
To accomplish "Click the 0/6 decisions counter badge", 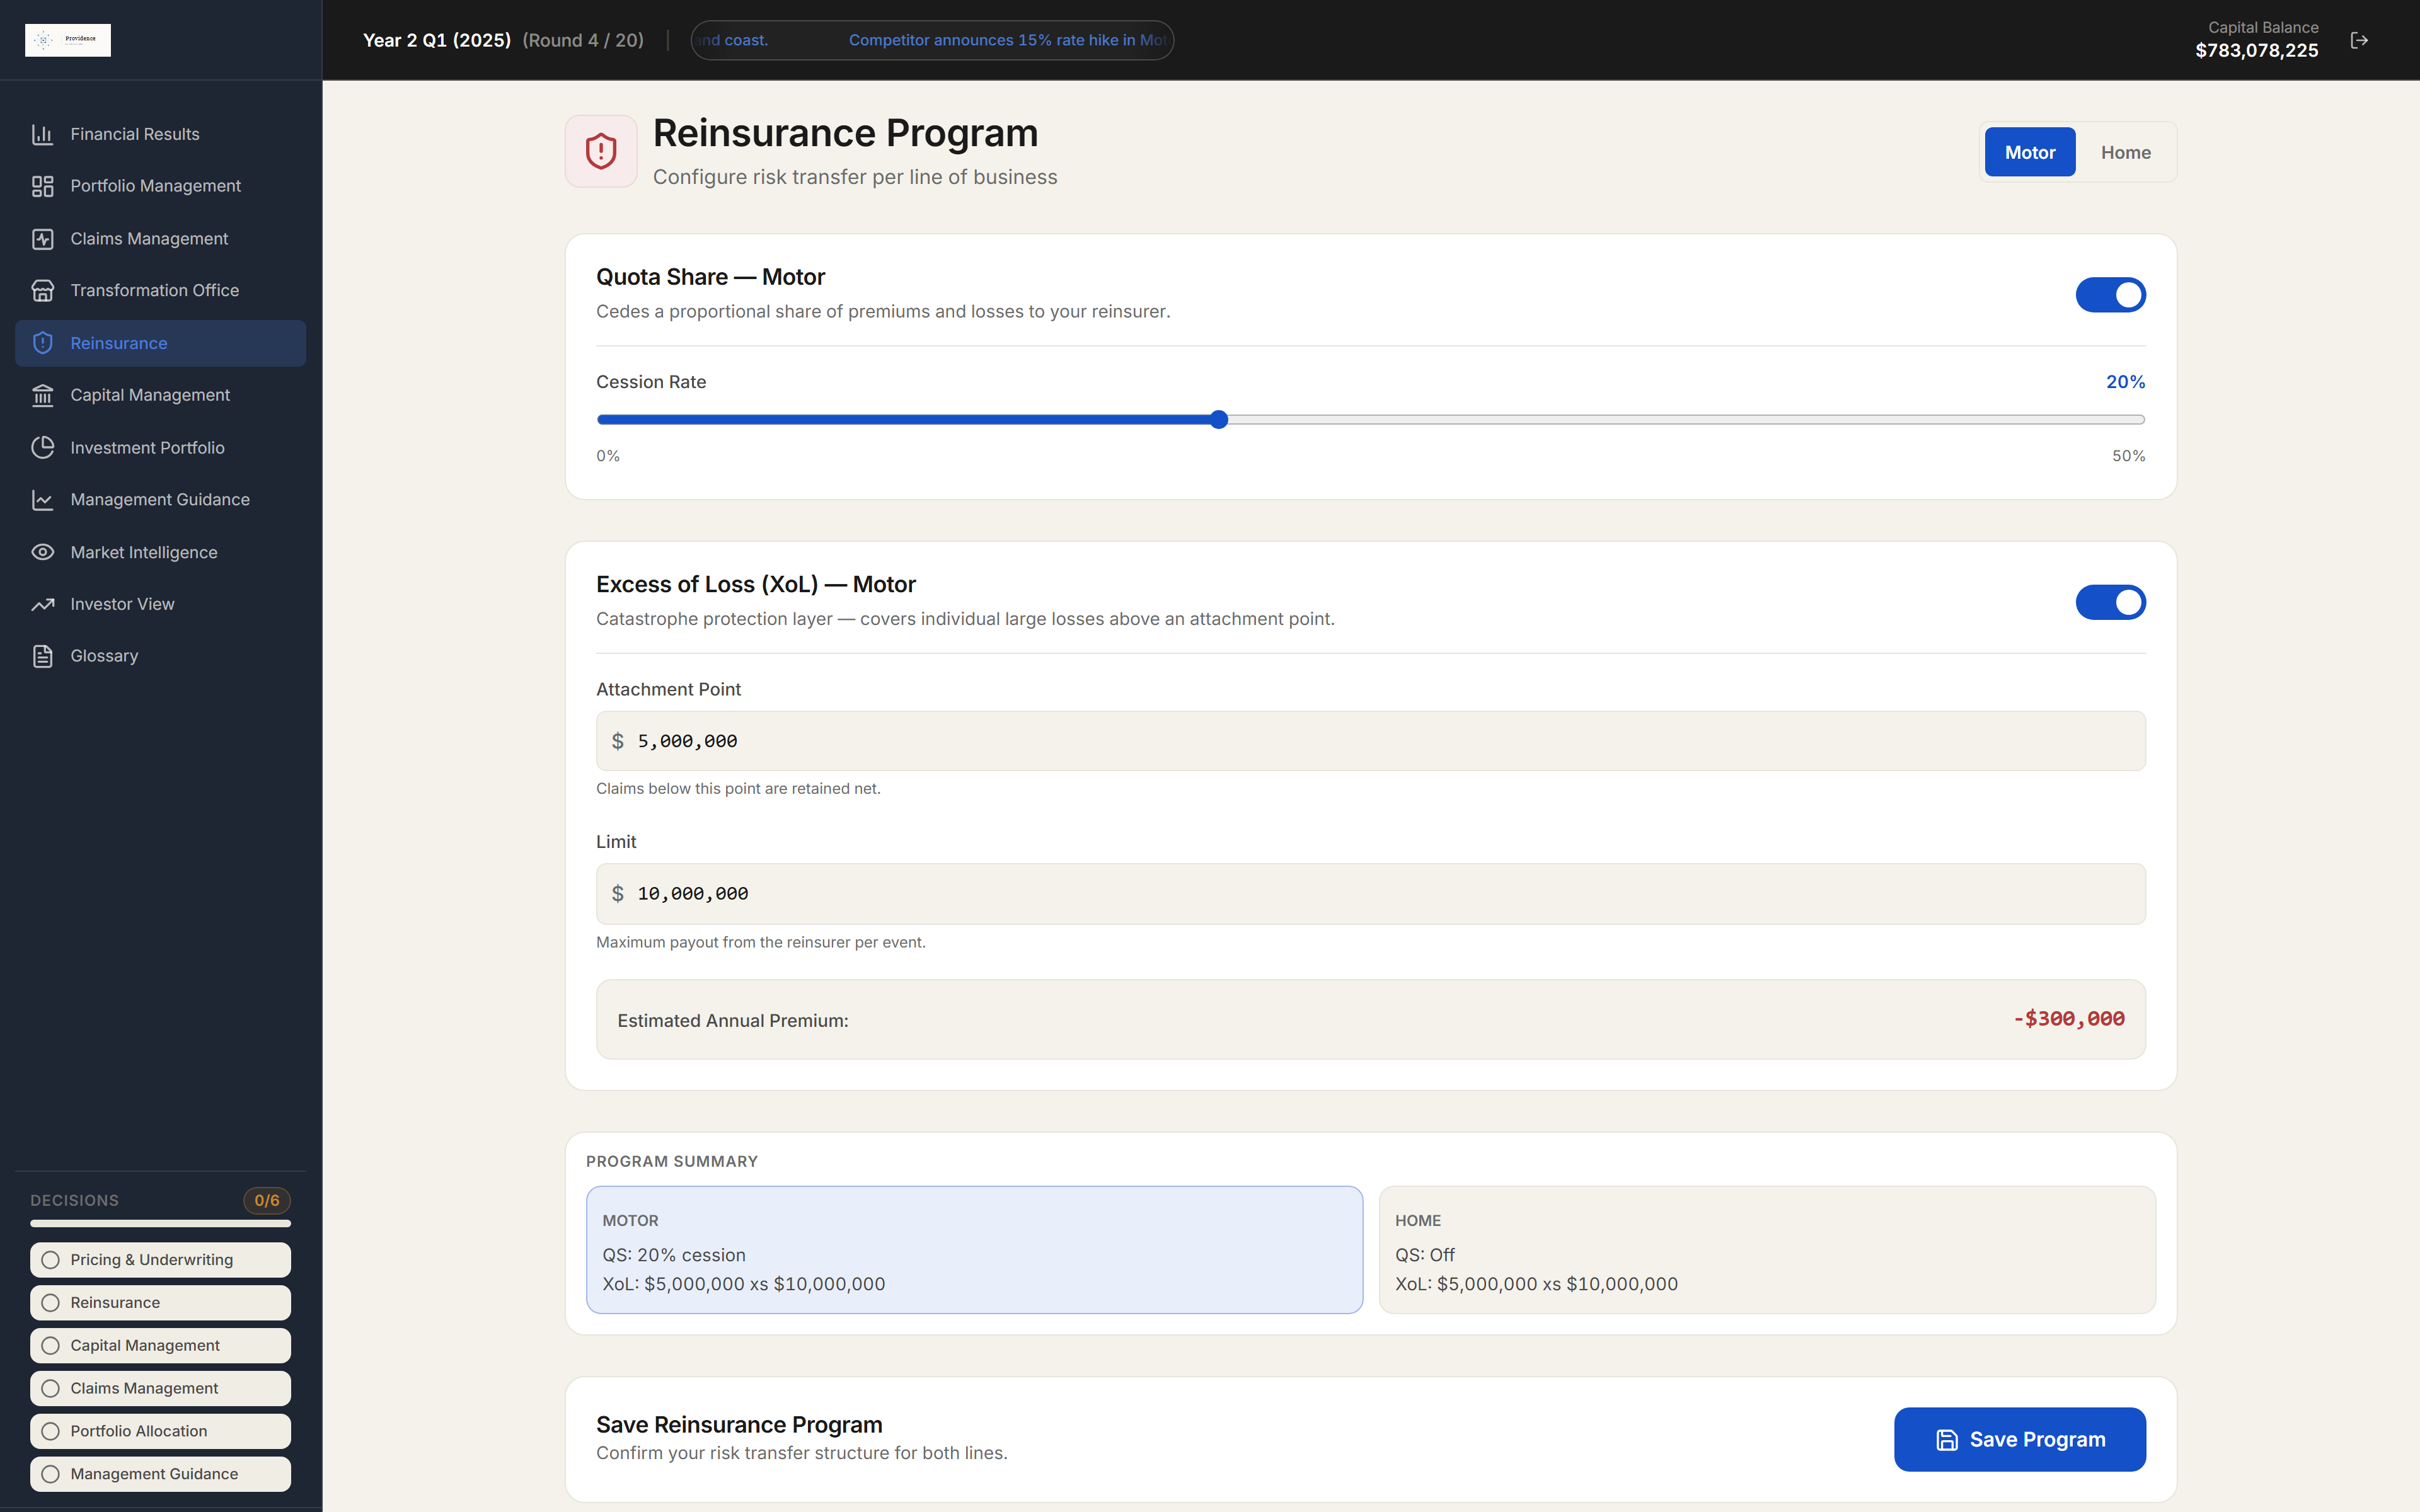I will [267, 1200].
